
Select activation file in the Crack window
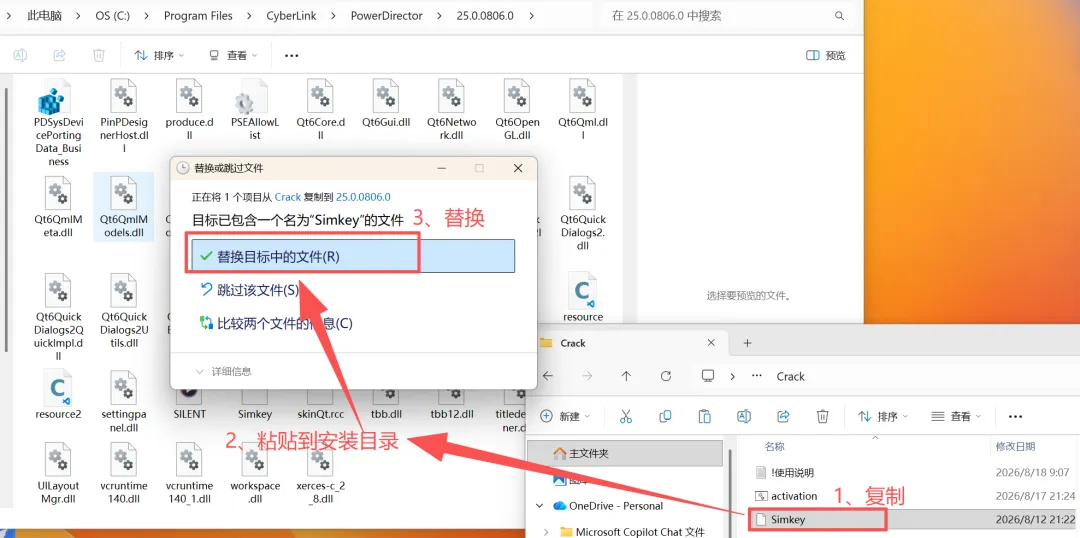[787, 496]
